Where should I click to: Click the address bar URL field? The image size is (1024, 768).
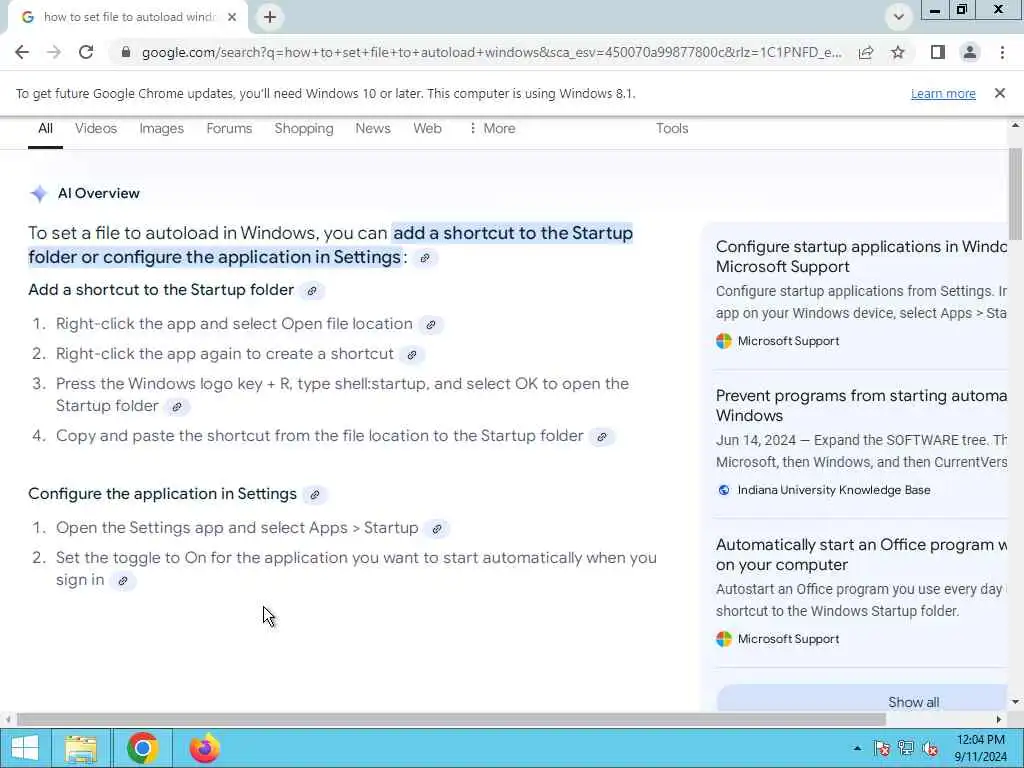click(x=491, y=52)
